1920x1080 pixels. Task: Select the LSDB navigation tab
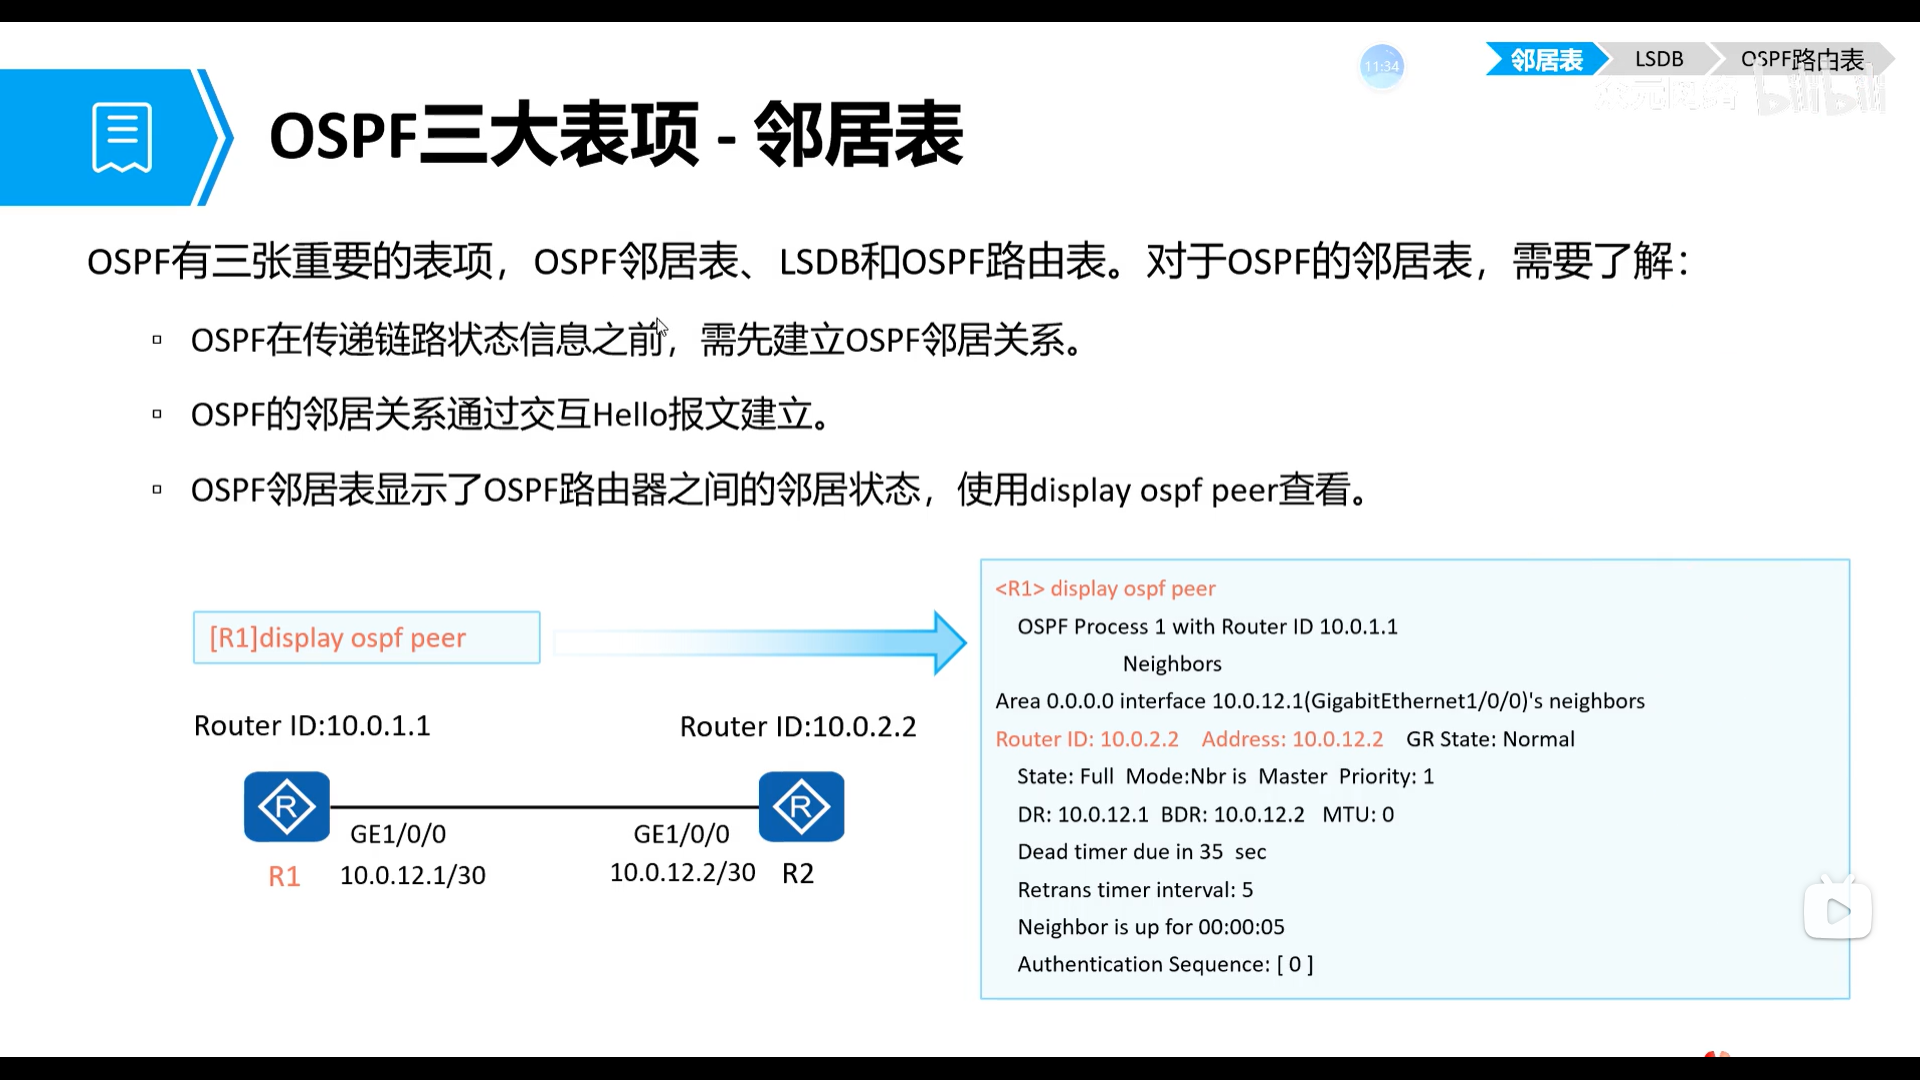click(1658, 60)
